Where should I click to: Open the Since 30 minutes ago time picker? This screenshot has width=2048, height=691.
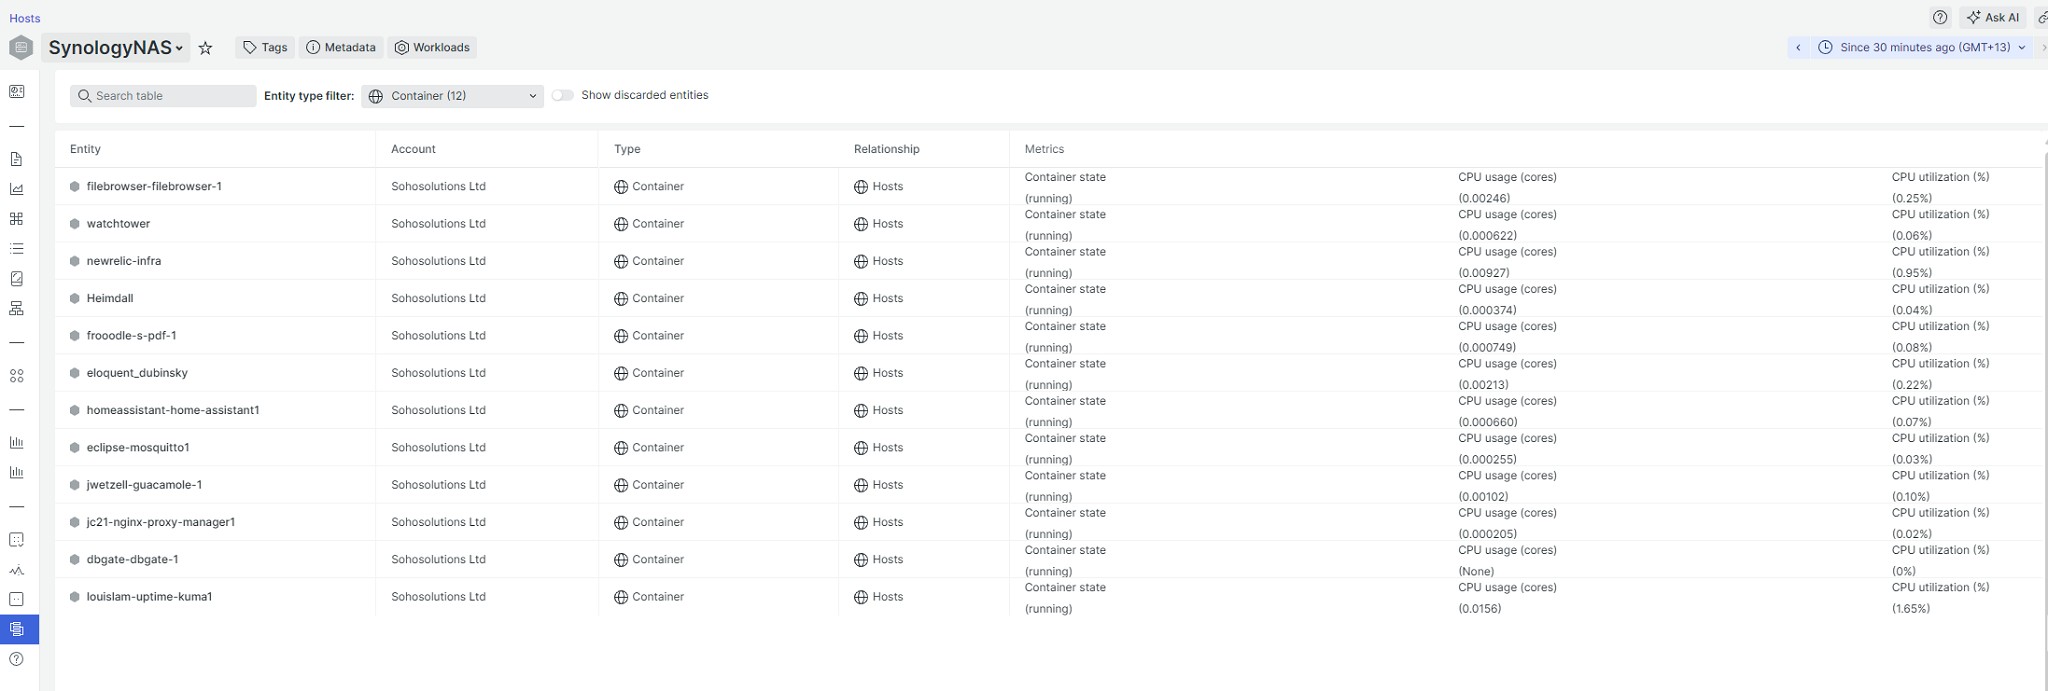(x=1924, y=47)
